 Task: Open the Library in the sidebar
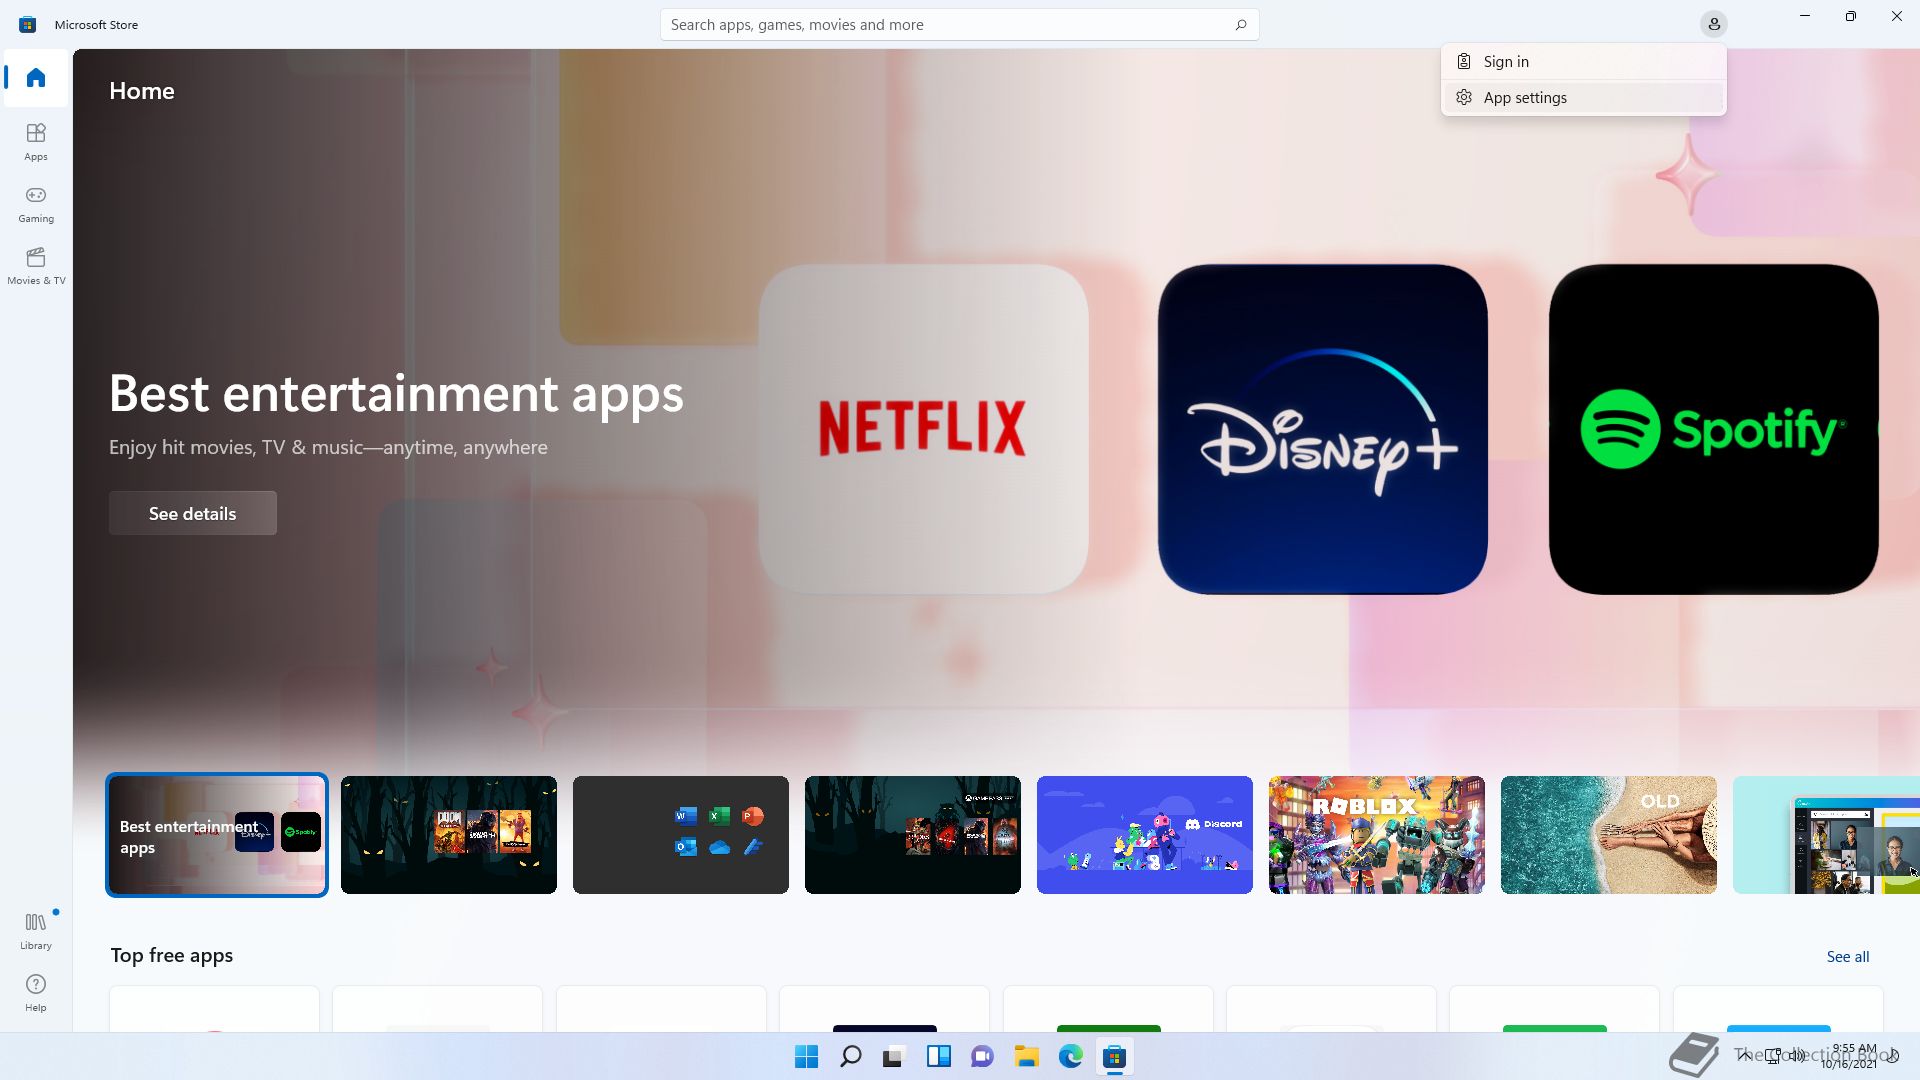click(x=36, y=930)
